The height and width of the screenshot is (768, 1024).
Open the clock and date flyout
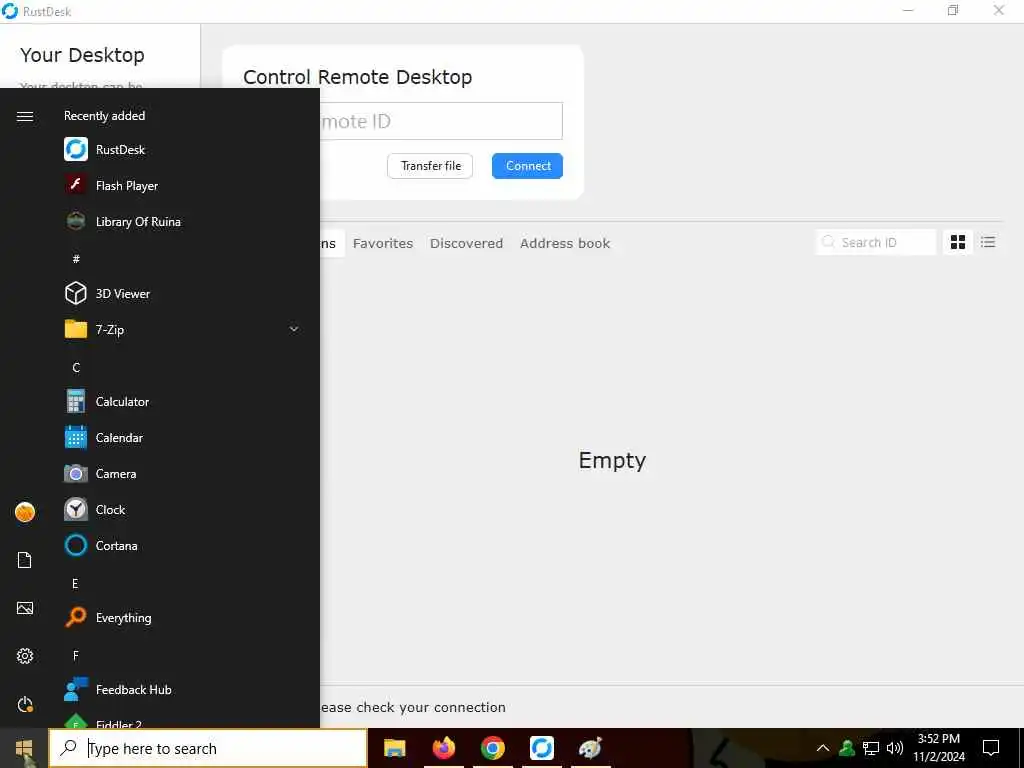coord(938,748)
